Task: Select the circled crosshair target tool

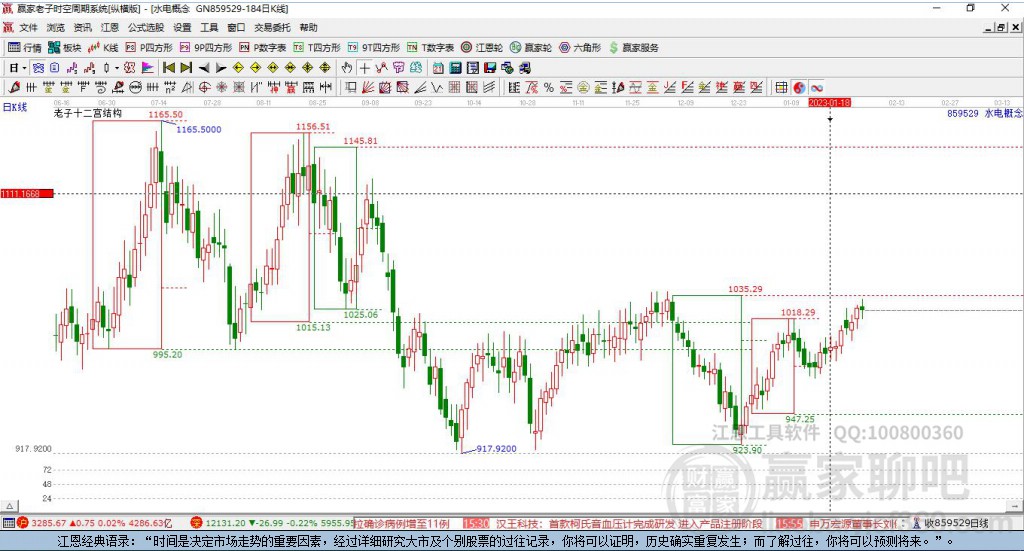Action: click(x=204, y=87)
